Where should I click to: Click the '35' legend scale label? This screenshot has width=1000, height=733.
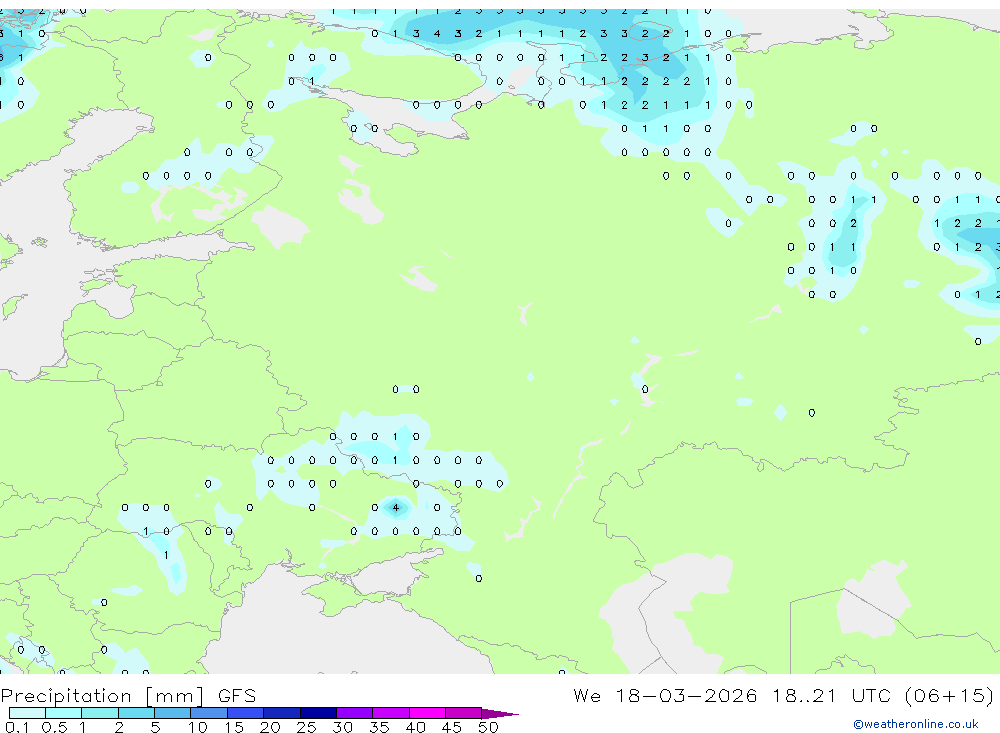tap(379, 727)
